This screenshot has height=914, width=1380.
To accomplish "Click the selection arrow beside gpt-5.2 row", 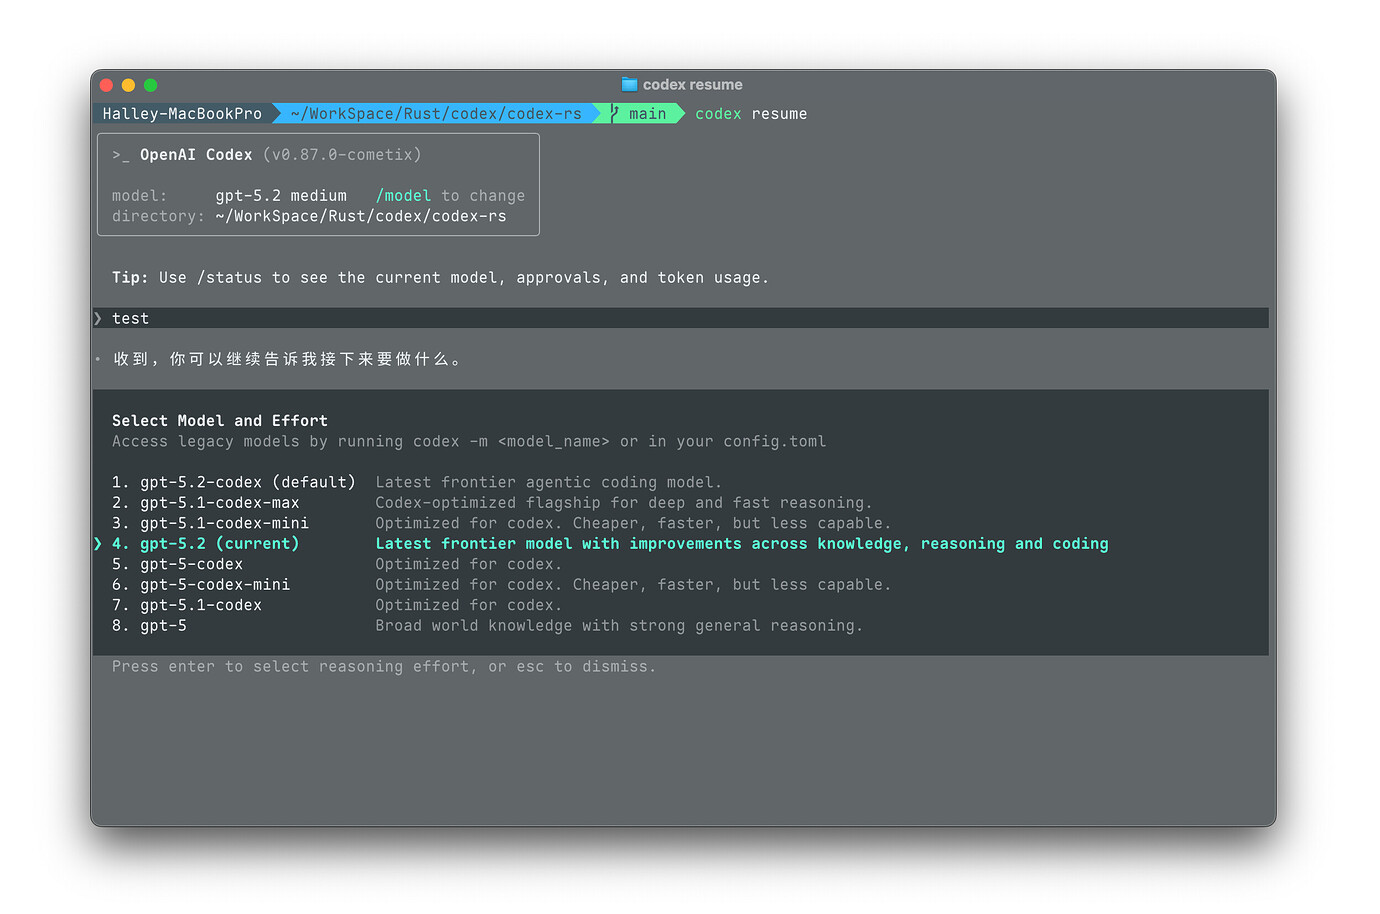I will coord(98,544).
